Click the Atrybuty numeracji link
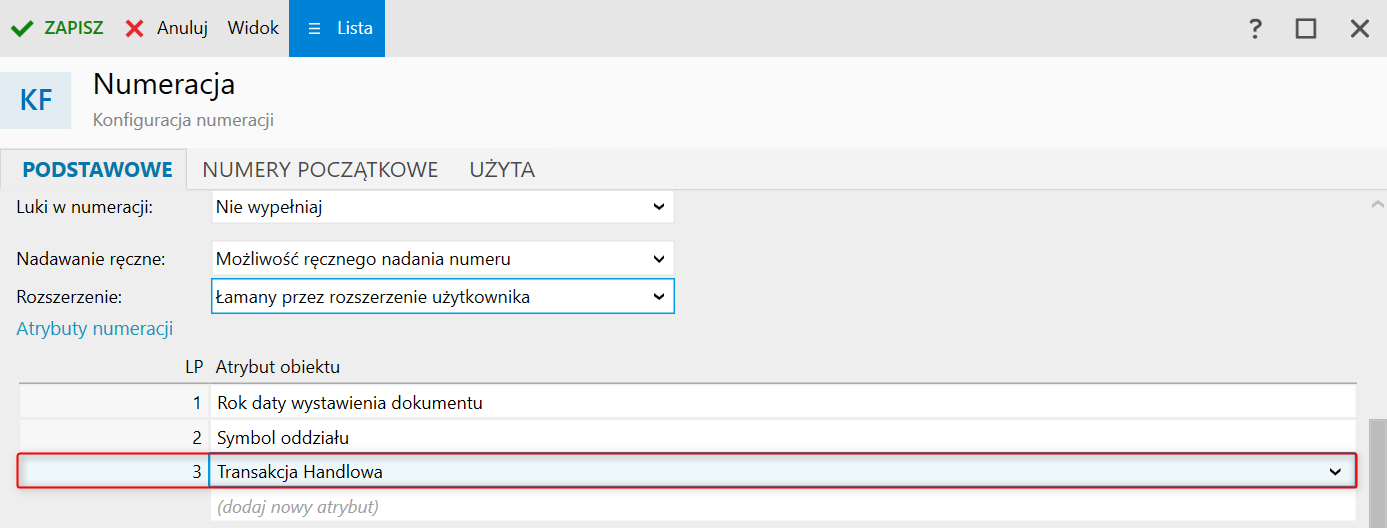This screenshot has width=1387, height=528. 95,329
